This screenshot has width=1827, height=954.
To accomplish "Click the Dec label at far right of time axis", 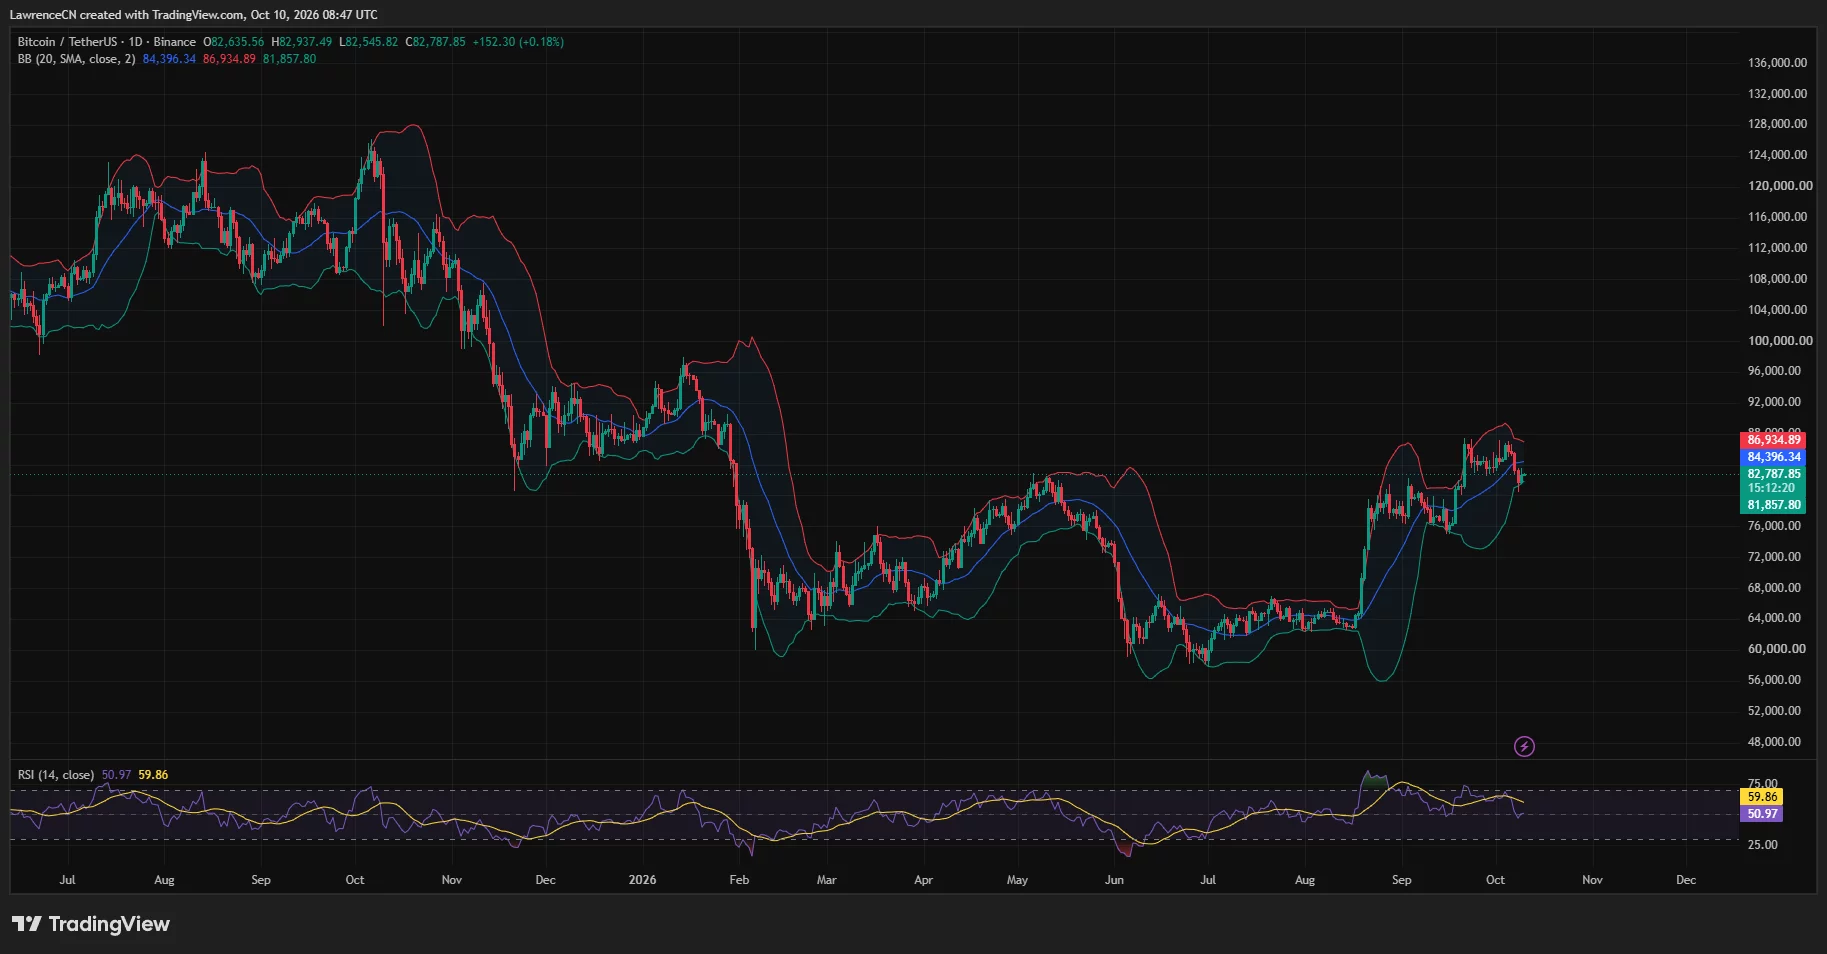I will pos(1686,880).
